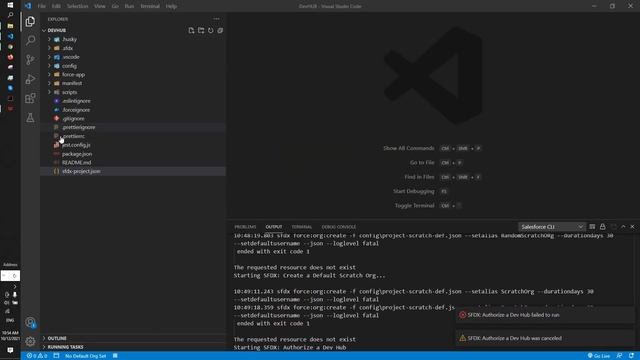Open the Manage gear settings
This screenshot has width=640, height=360.
[30, 341]
